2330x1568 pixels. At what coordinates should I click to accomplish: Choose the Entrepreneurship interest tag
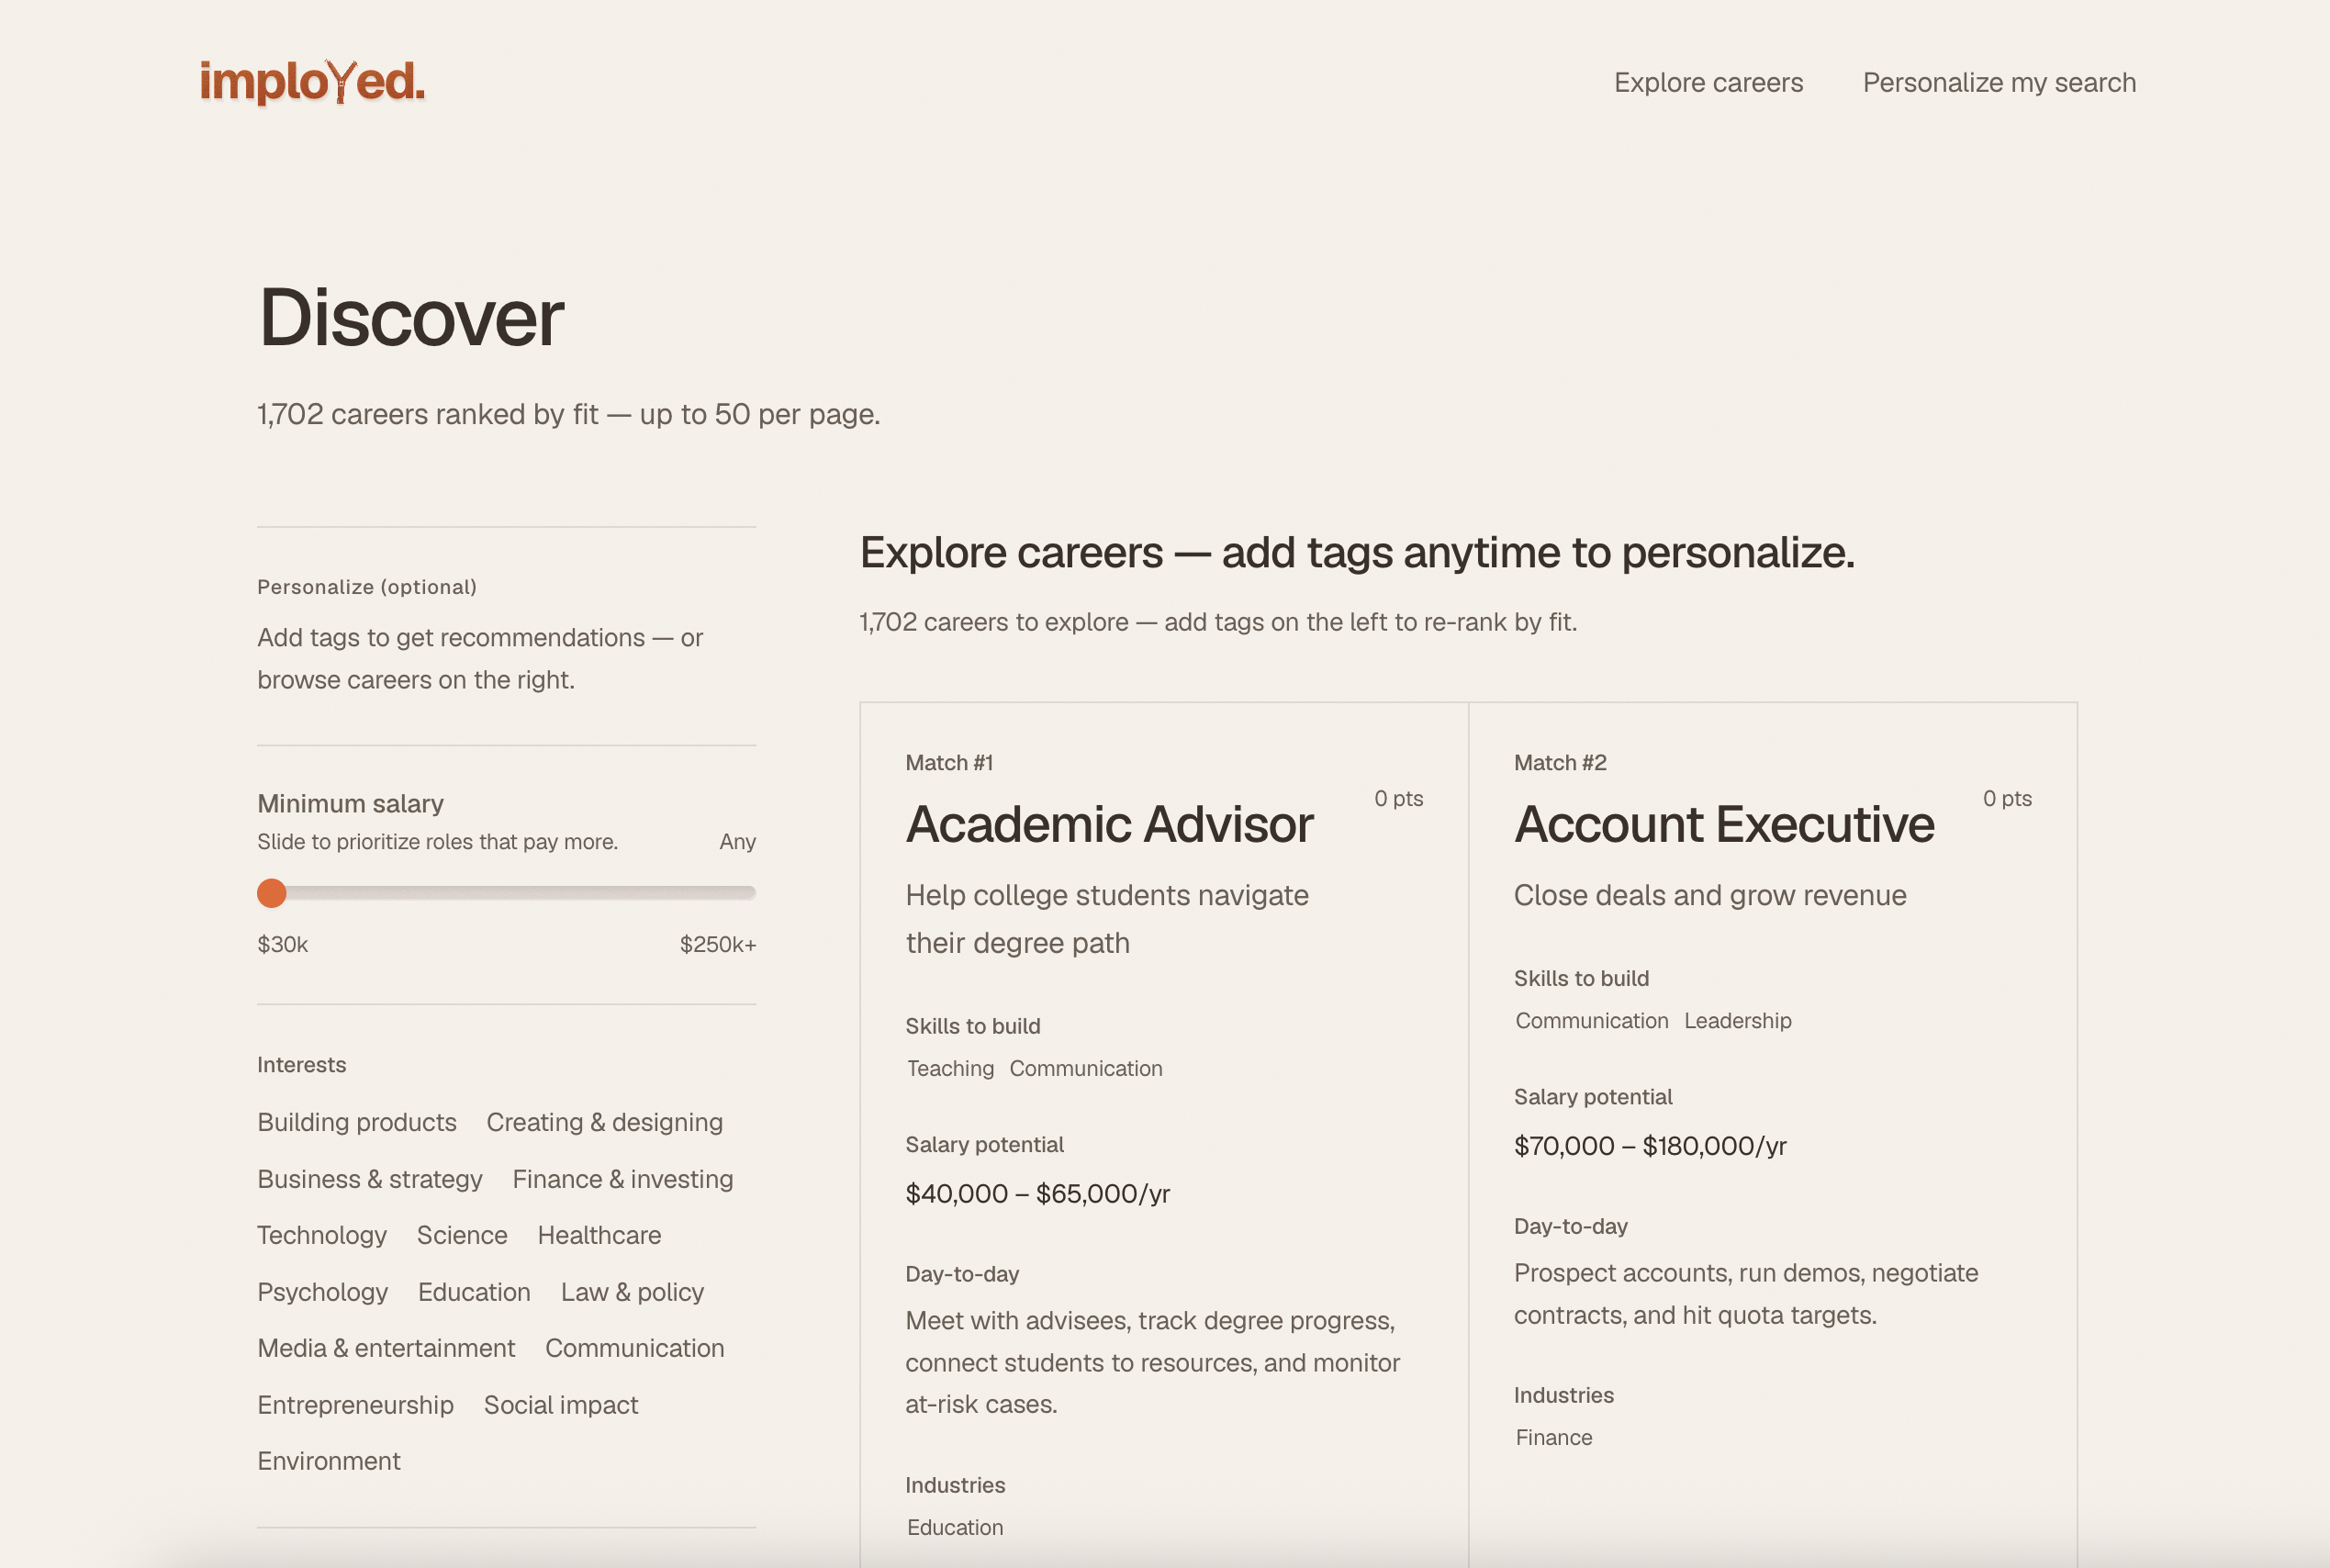(x=355, y=1405)
